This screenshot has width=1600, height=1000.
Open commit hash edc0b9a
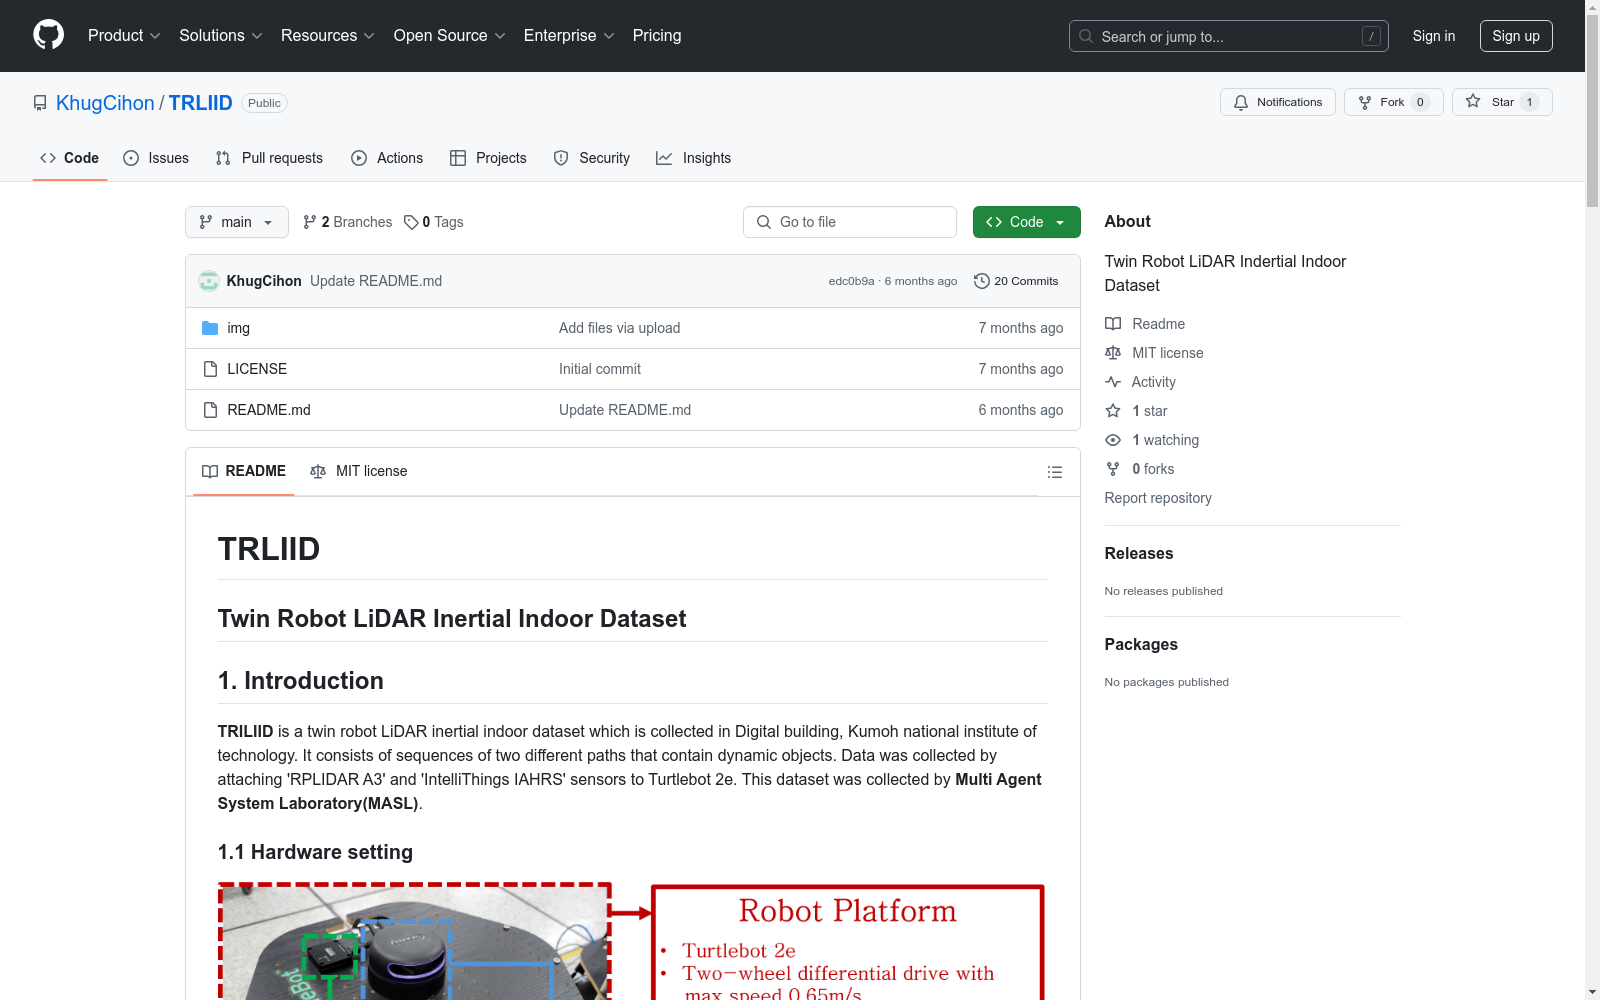851,281
